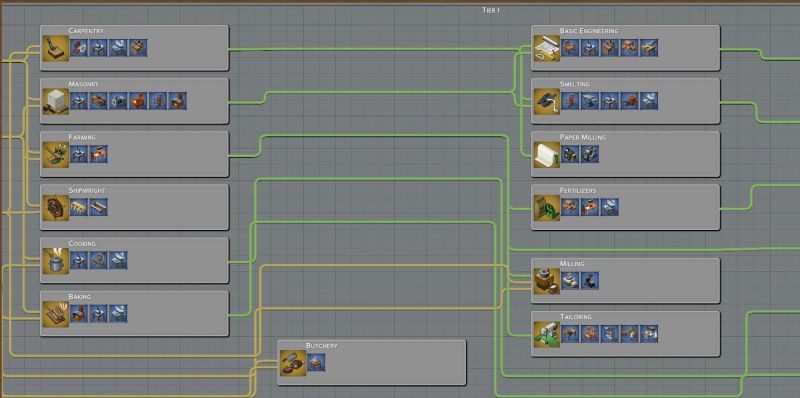Select third blue unlock icon in Baking card
Screen dimensions: 800x398
pyautogui.click(x=118, y=313)
